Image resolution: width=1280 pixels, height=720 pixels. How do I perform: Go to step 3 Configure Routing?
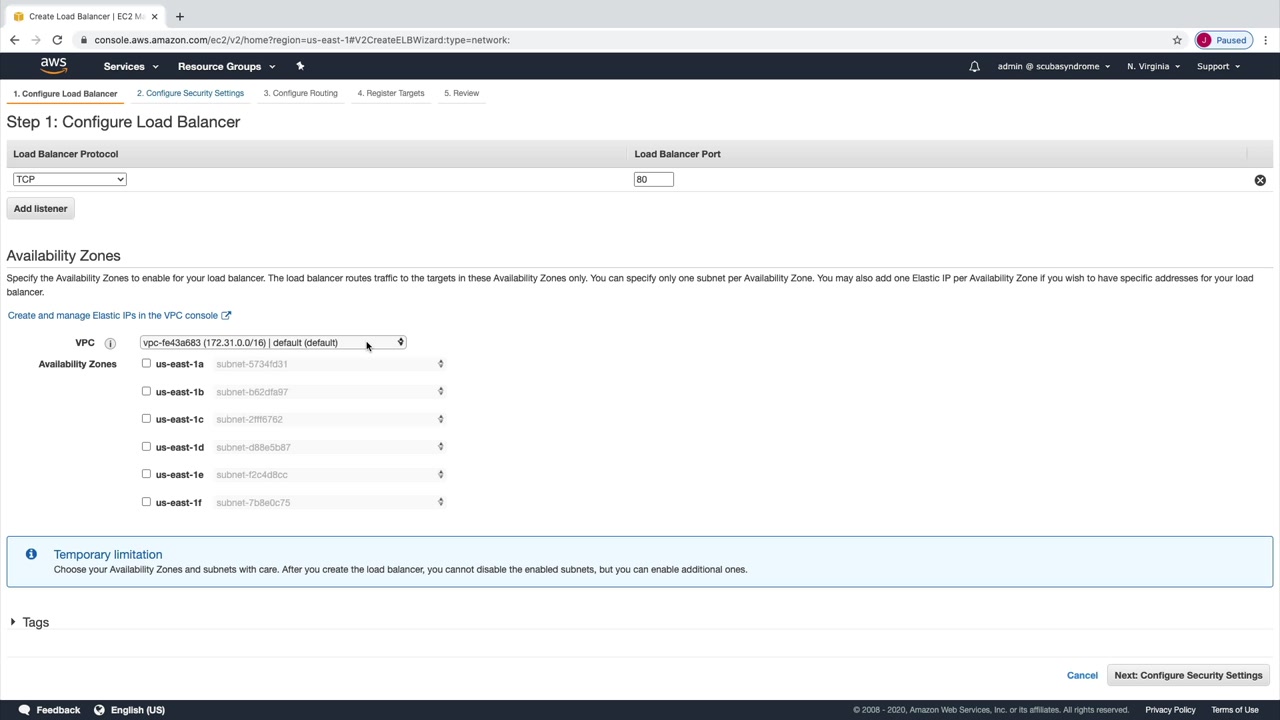pyautogui.click(x=300, y=93)
